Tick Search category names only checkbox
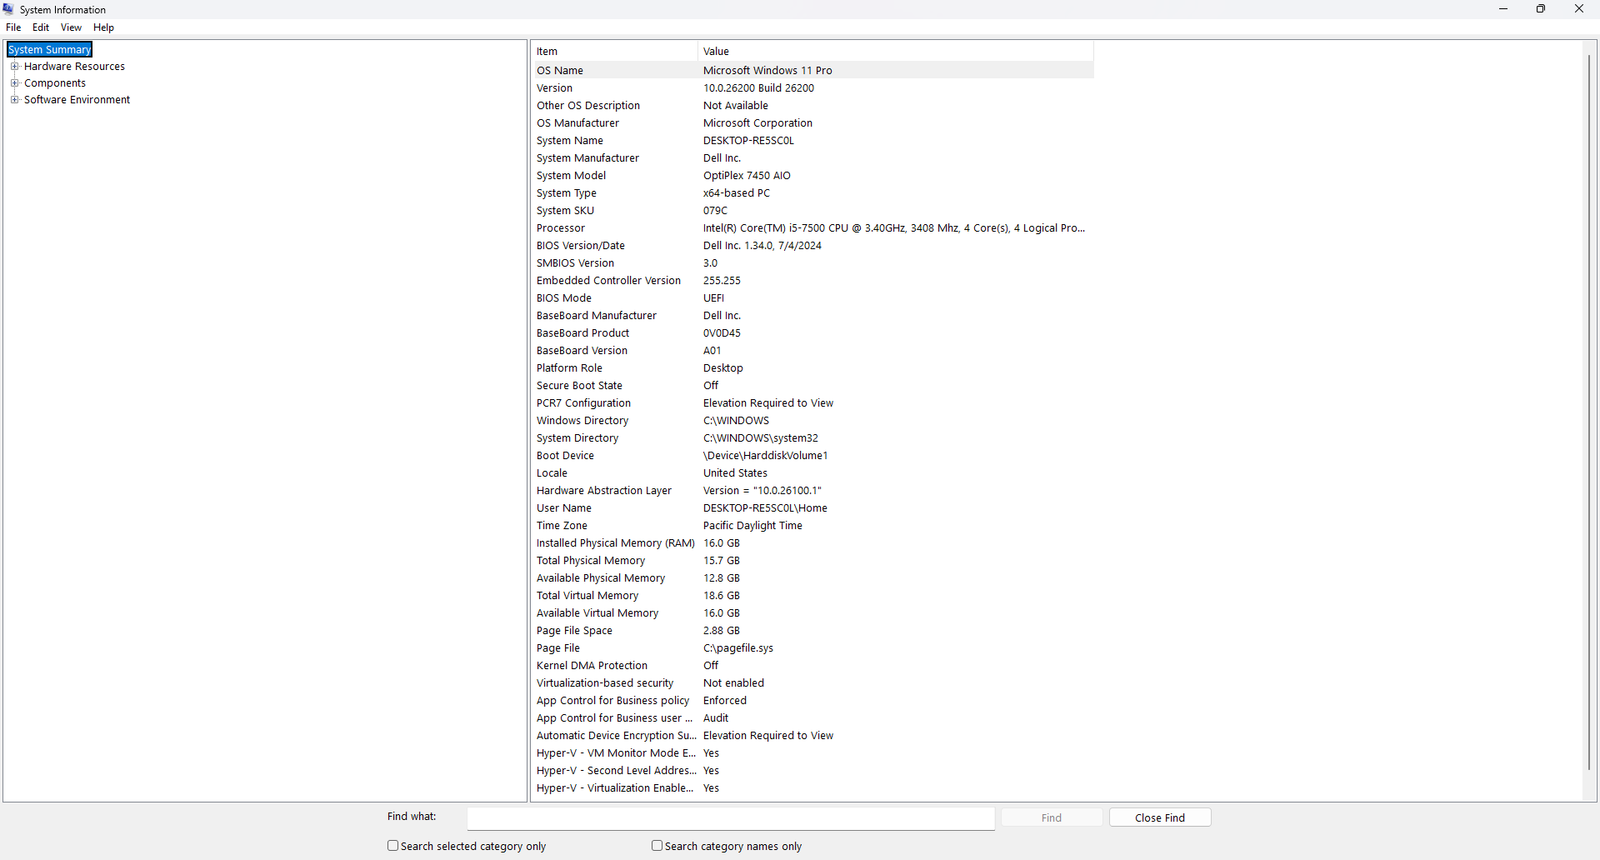Image resolution: width=1600 pixels, height=860 pixels. pos(657,846)
